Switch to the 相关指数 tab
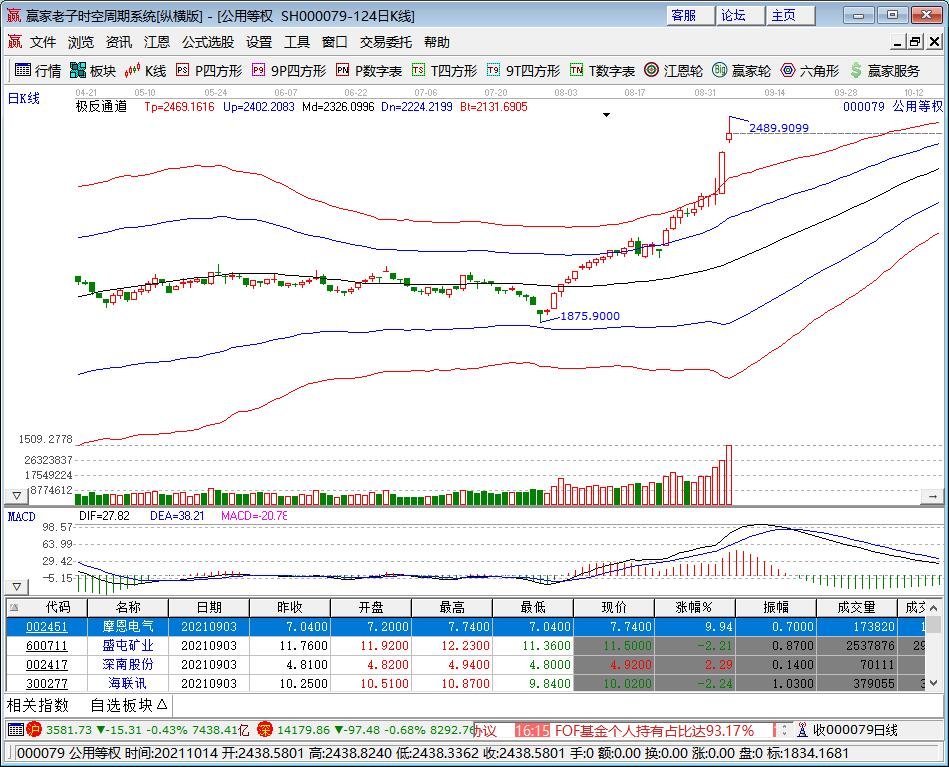Viewport: 949px width, 767px height. 38,705
